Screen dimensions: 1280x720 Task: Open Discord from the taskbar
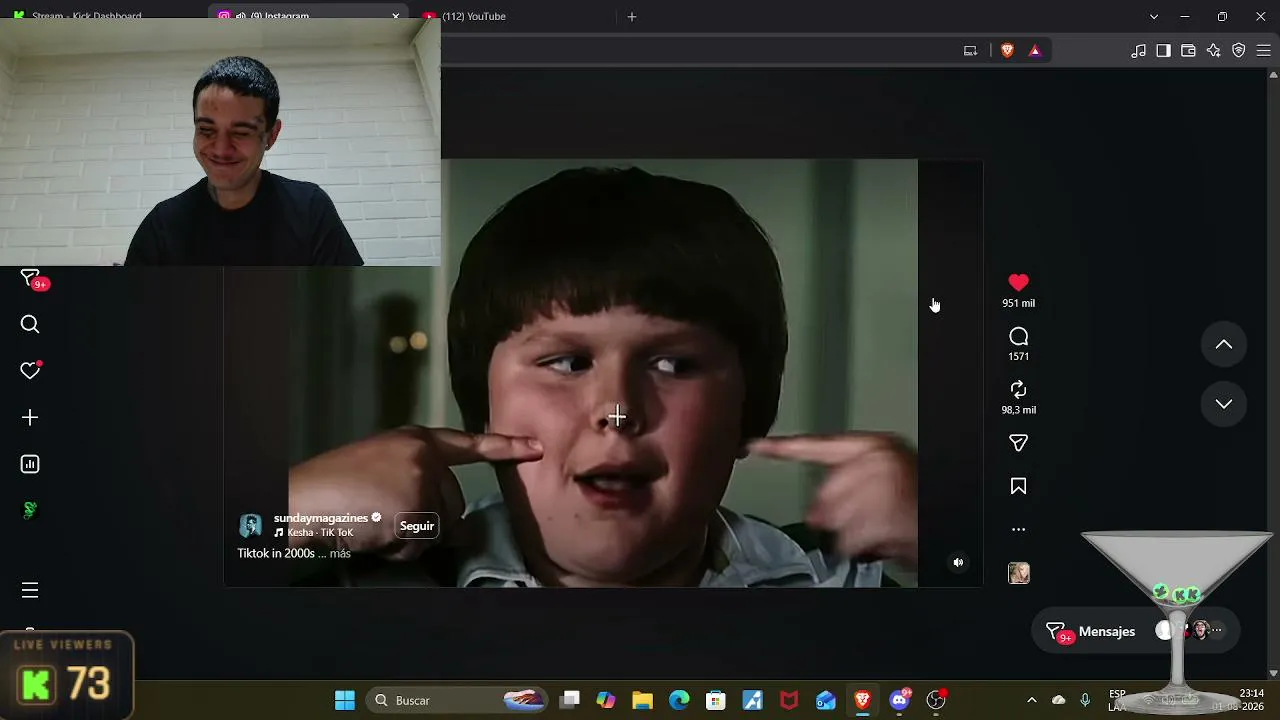tap(899, 700)
